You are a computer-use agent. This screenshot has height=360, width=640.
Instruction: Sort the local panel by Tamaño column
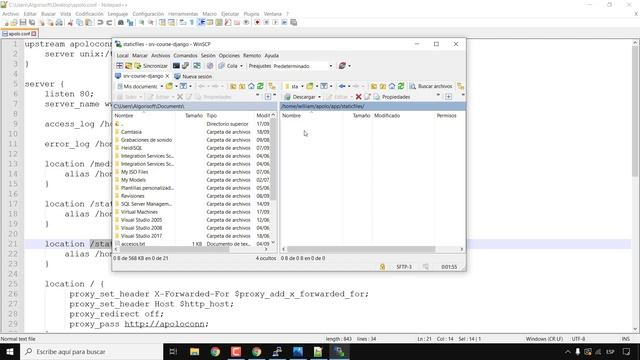pos(193,116)
